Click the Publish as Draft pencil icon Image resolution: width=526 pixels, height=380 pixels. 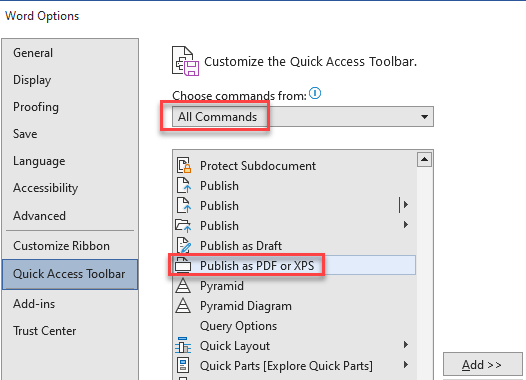coord(184,246)
